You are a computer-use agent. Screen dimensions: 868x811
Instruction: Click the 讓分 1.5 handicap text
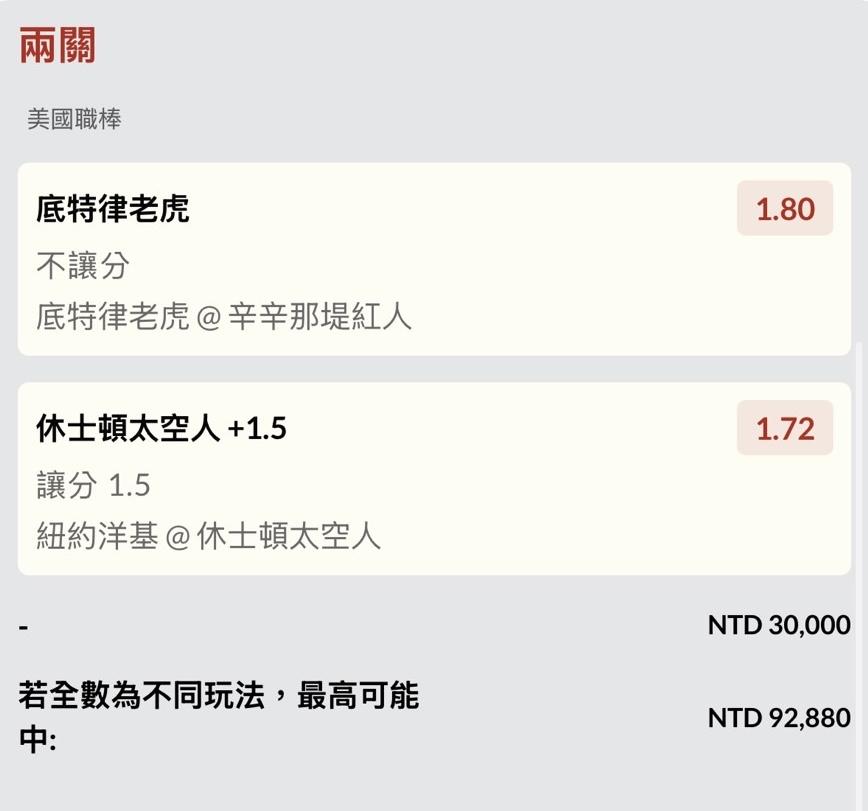93,485
